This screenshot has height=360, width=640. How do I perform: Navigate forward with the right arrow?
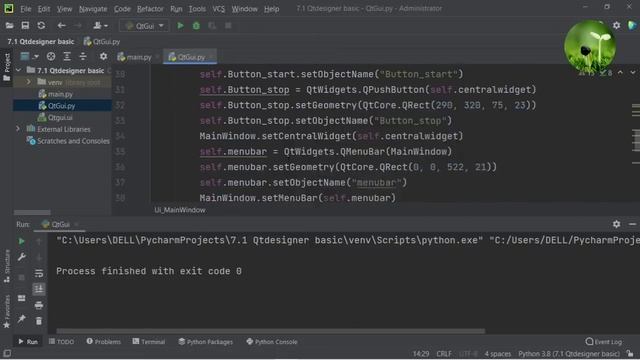pyautogui.click(x=78, y=26)
